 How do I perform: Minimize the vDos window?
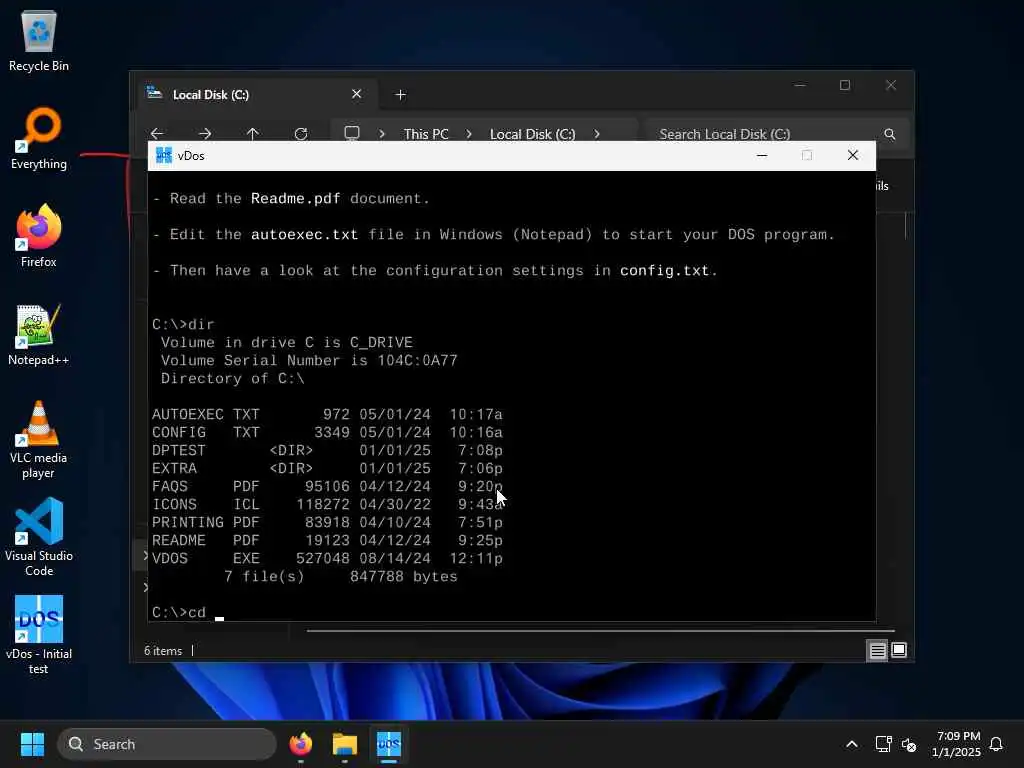[761, 155]
